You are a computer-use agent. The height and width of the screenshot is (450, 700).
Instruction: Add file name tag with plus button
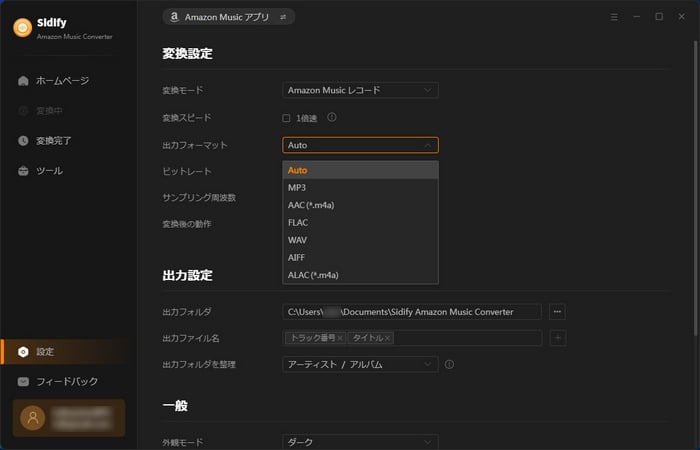pos(558,338)
